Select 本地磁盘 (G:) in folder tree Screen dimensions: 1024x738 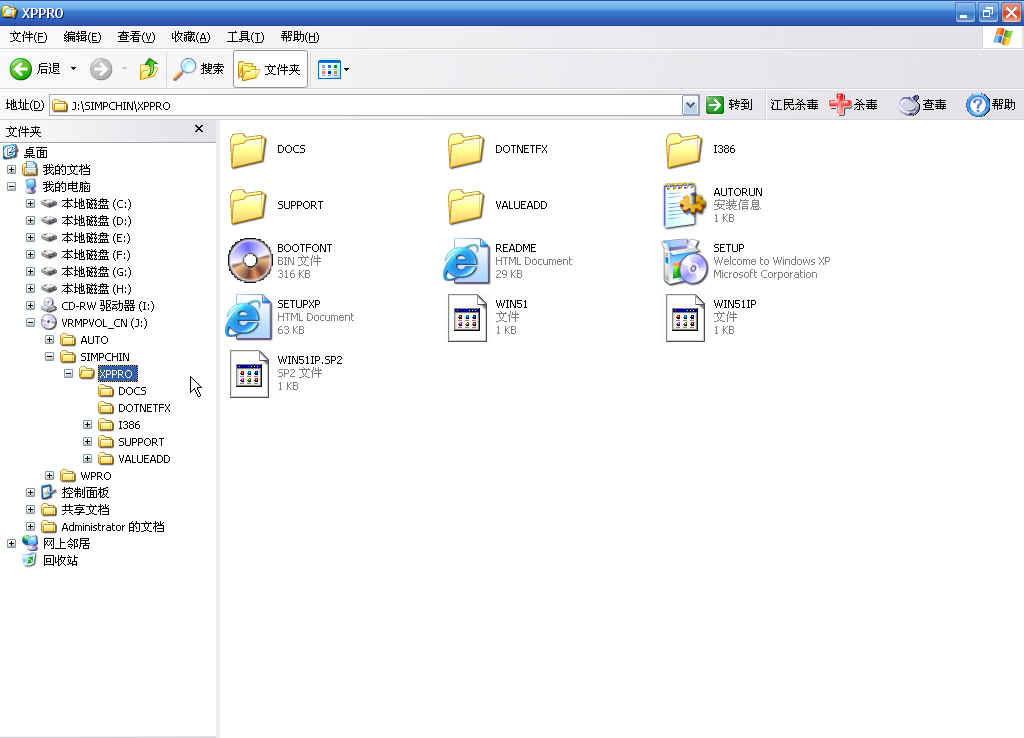96,272
